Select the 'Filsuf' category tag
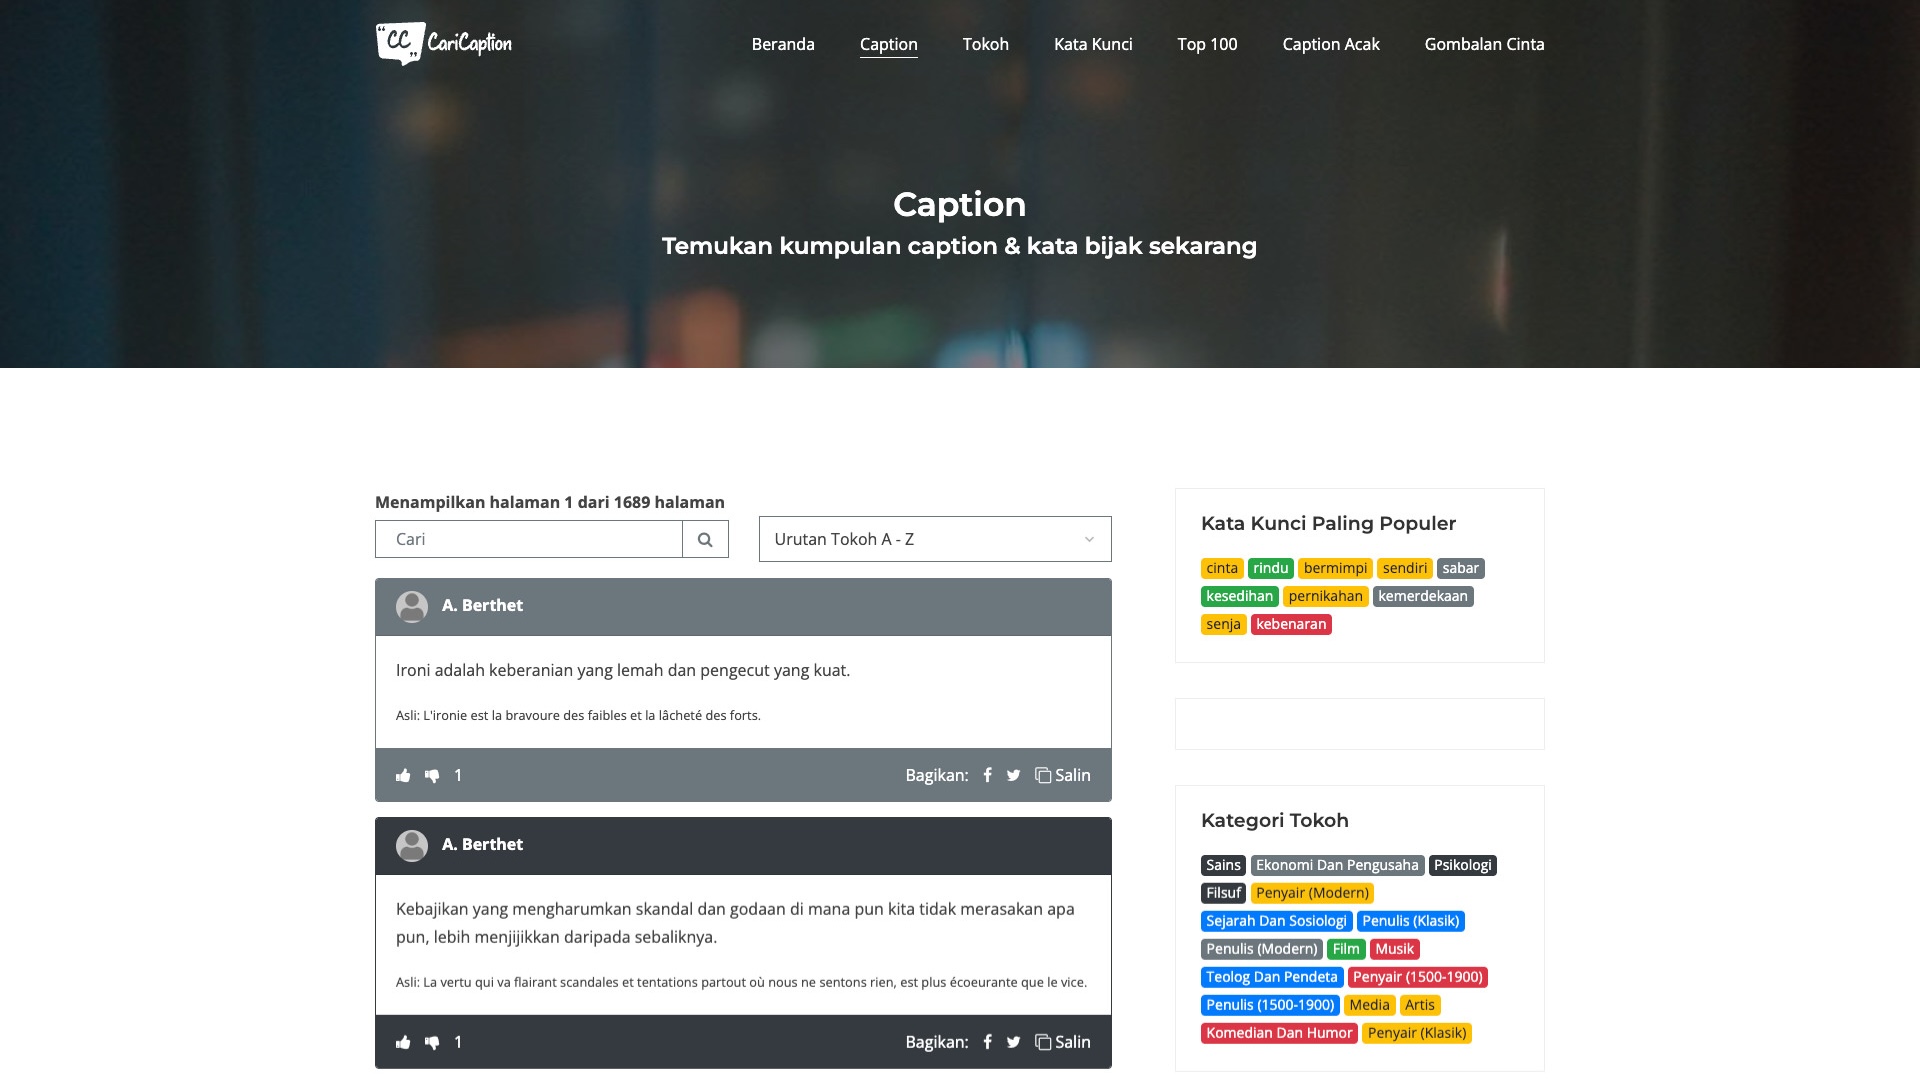 (x=1222, y=893)
